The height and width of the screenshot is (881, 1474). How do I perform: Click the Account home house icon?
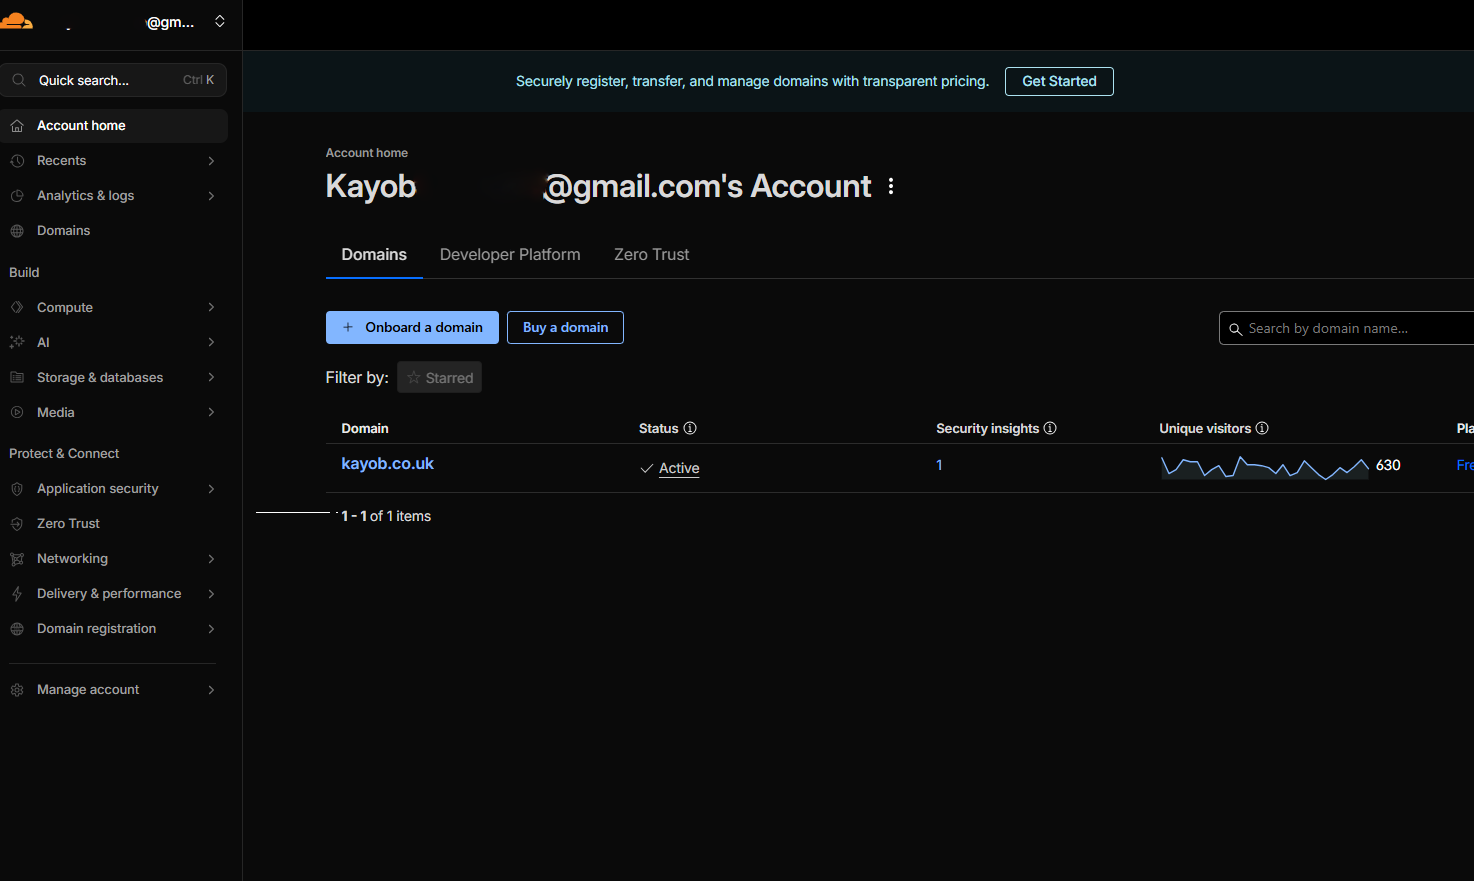(x=17, y=126)
